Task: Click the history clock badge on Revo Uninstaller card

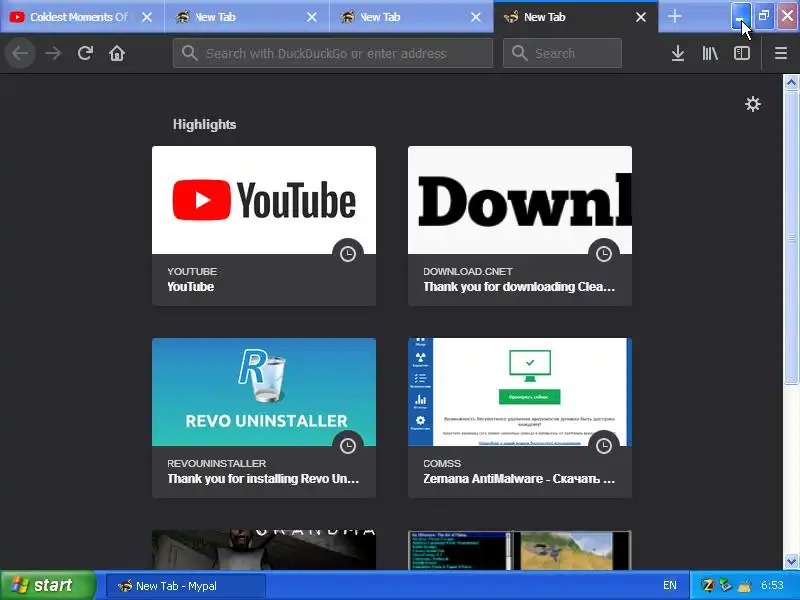Action: click(348, 445)
